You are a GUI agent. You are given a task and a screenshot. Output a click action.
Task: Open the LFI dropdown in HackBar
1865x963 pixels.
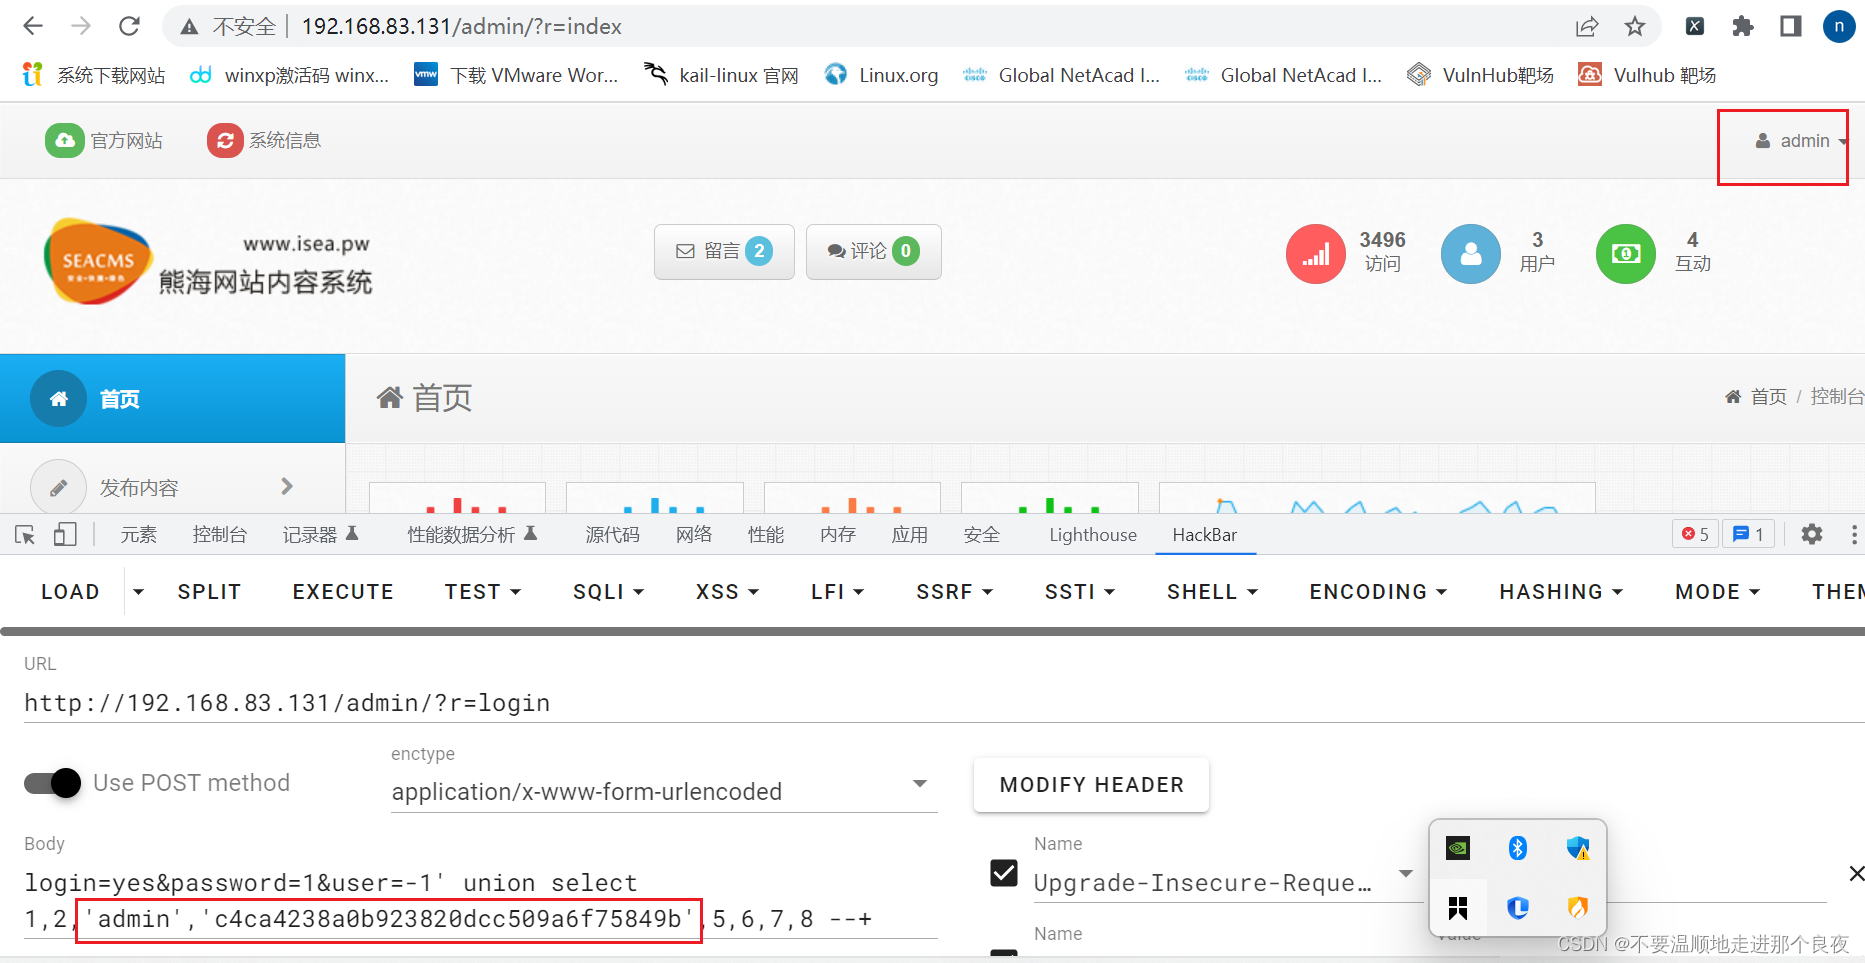point(837,592)
